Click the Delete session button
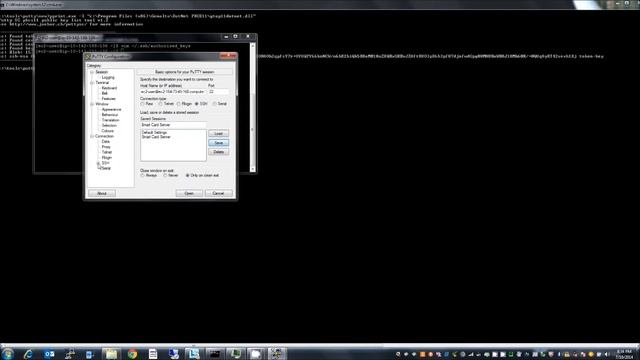This screenshot has width=640, height=360. point(218,152)
